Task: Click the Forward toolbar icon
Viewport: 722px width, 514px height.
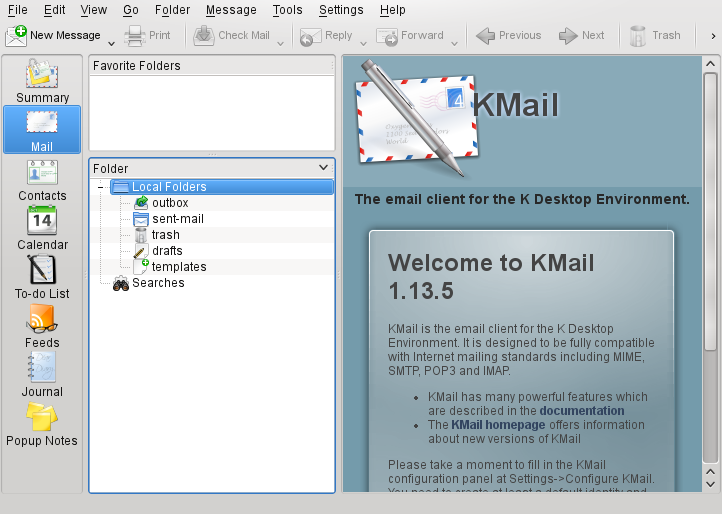Action: tap(387, 36)
